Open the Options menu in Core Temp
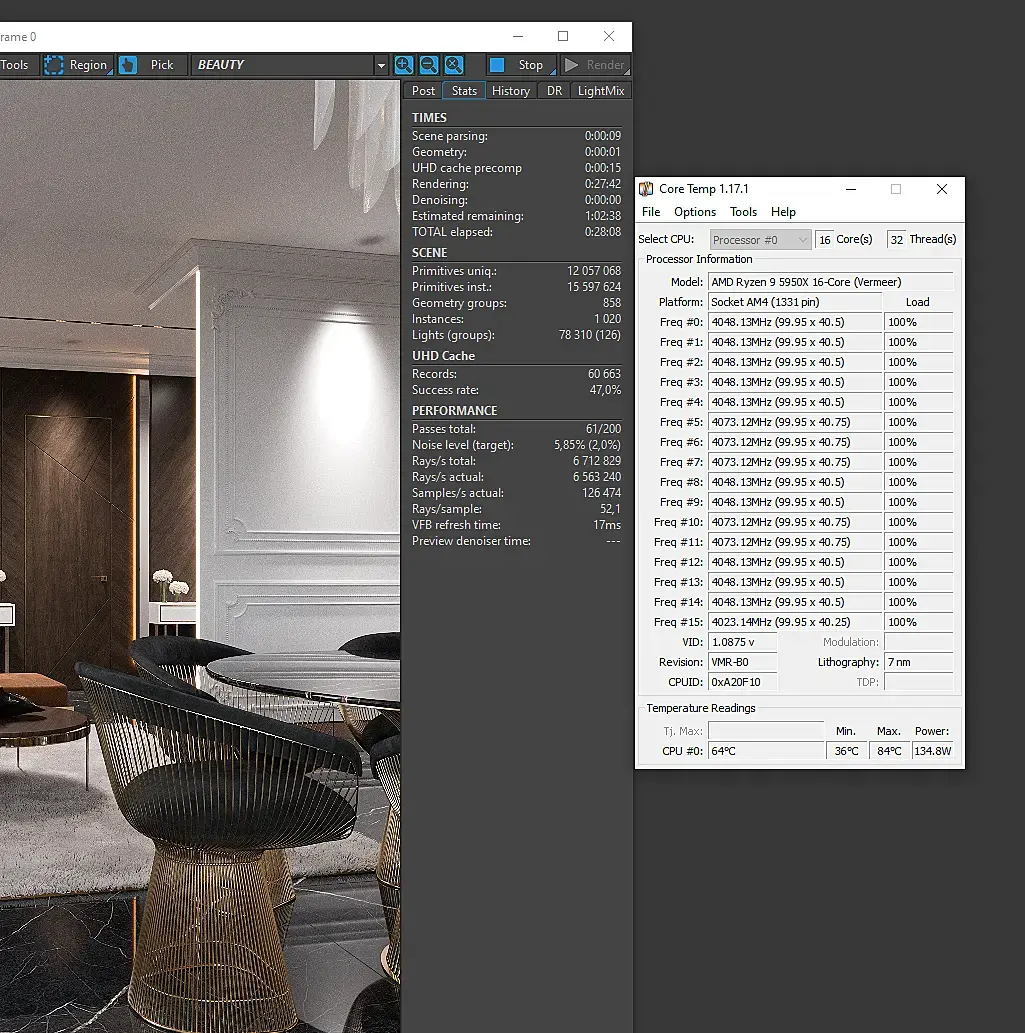 pyautogui.click(x=694, y=212)
